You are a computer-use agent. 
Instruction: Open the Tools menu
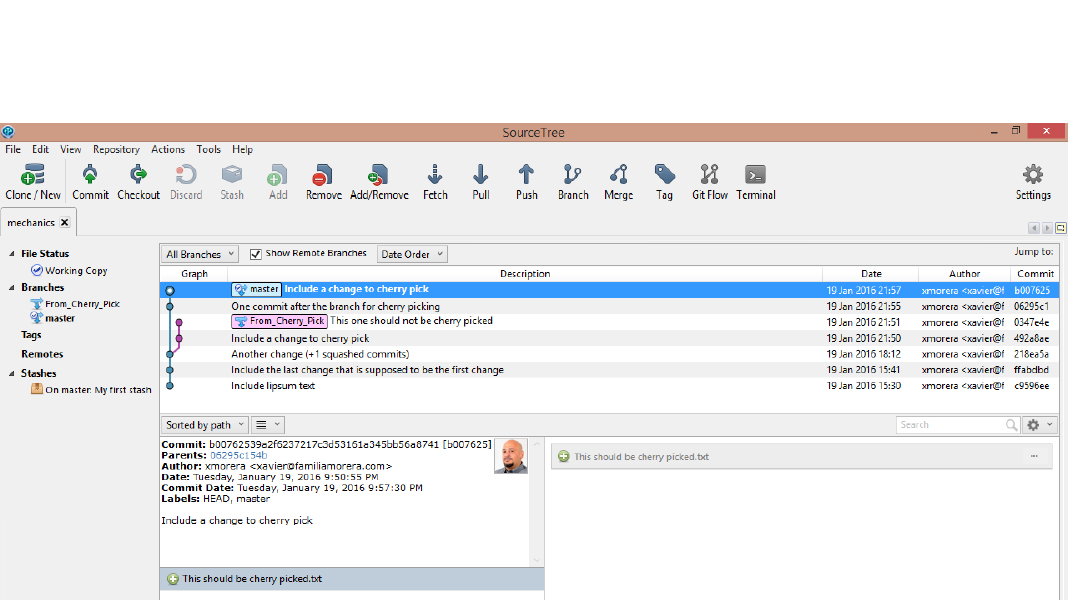click(x=208, y=149)
